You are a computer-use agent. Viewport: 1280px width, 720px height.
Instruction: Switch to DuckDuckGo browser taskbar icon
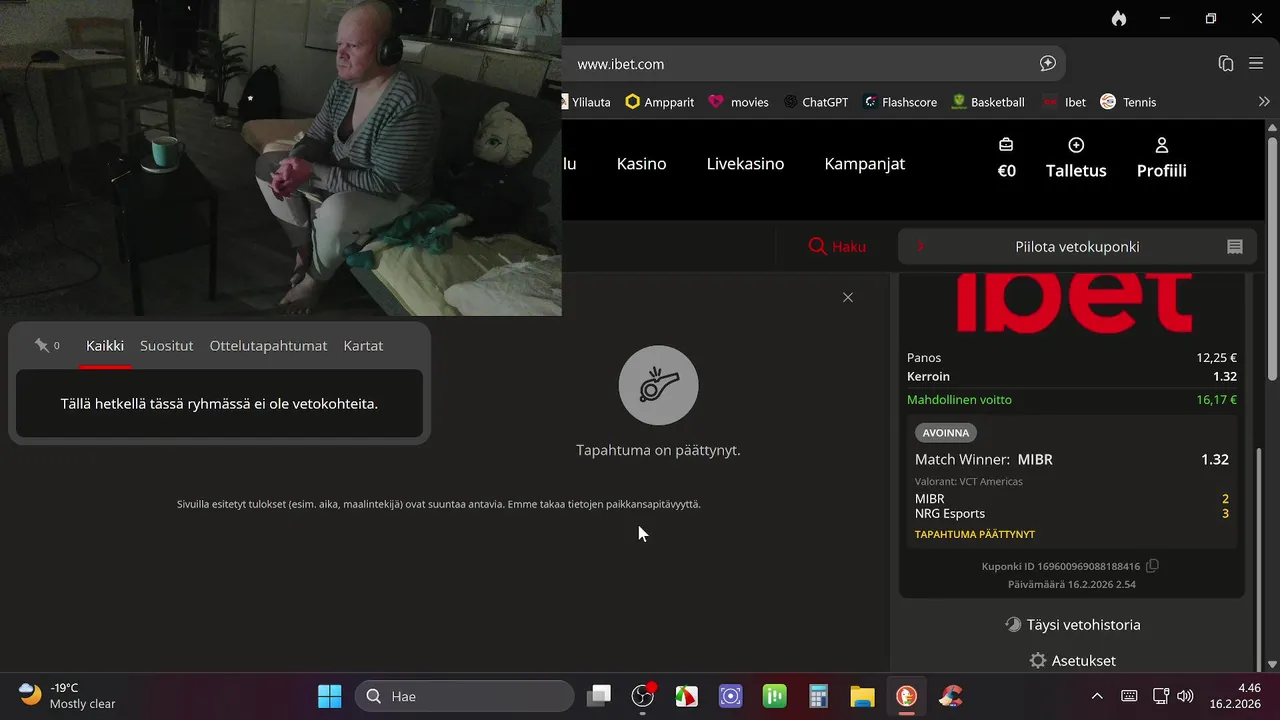coord(907,696)
